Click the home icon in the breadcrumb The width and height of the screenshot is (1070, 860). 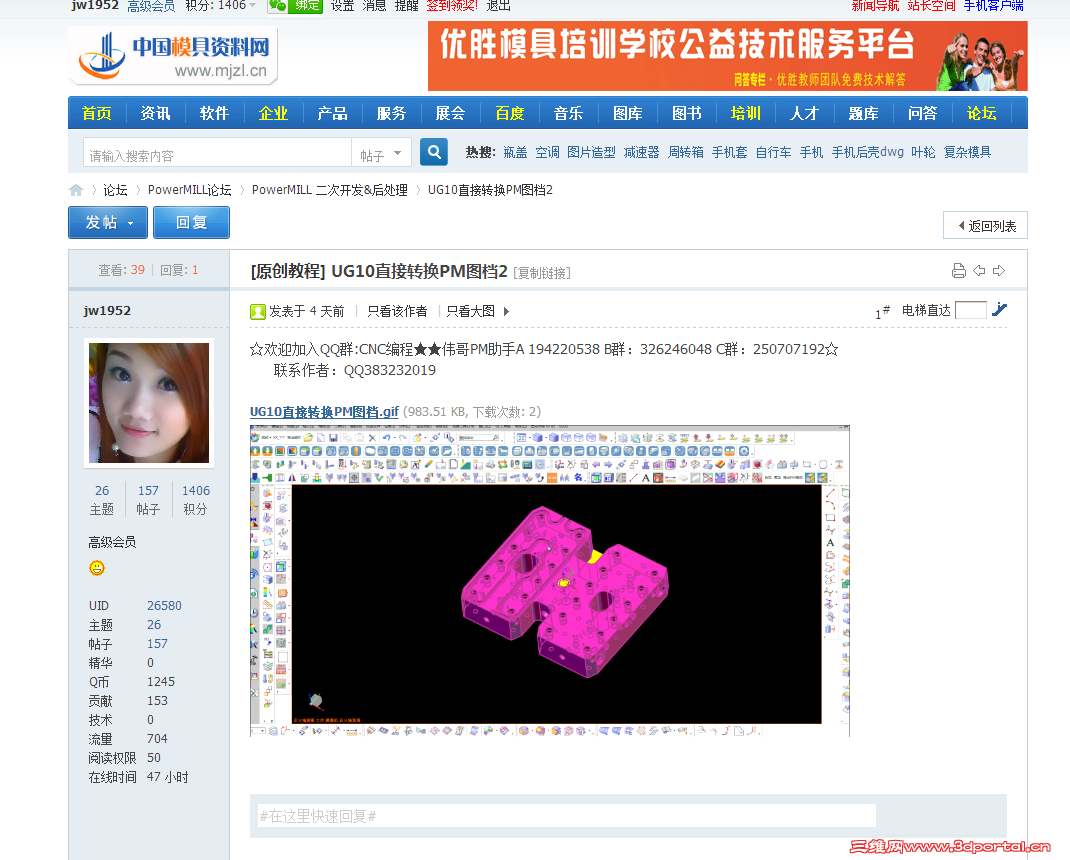pyautogui.click(x=75, y=189)
